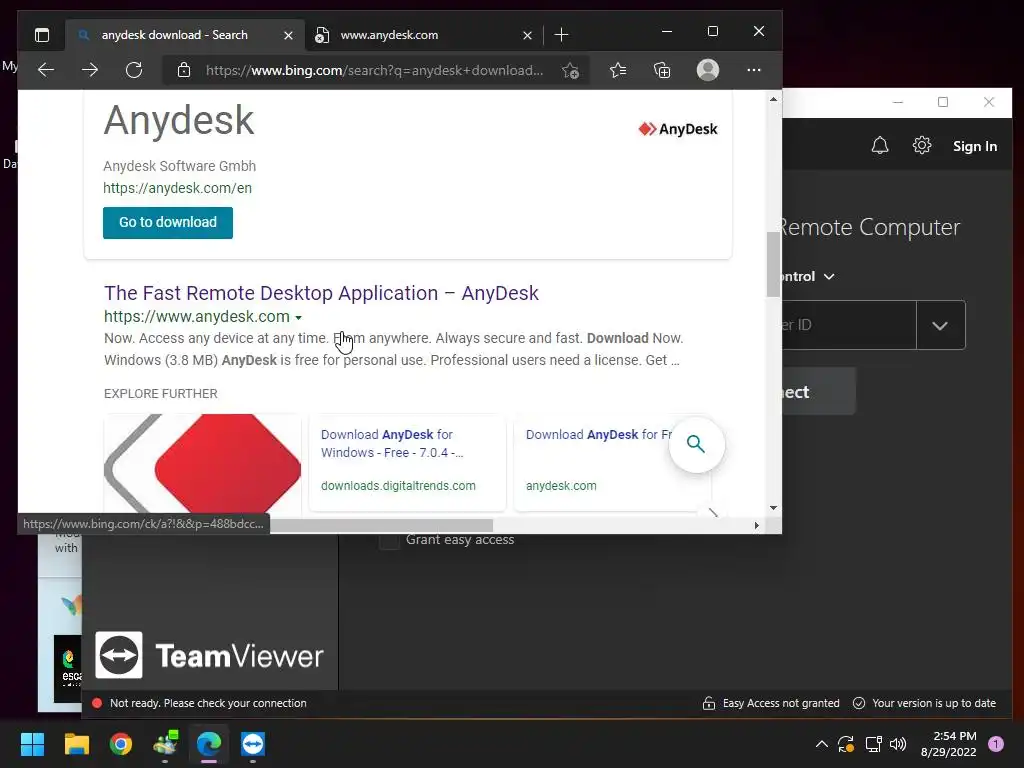
Task: Click the horizontal scrollbar right arrow
Action: [757, 526]
